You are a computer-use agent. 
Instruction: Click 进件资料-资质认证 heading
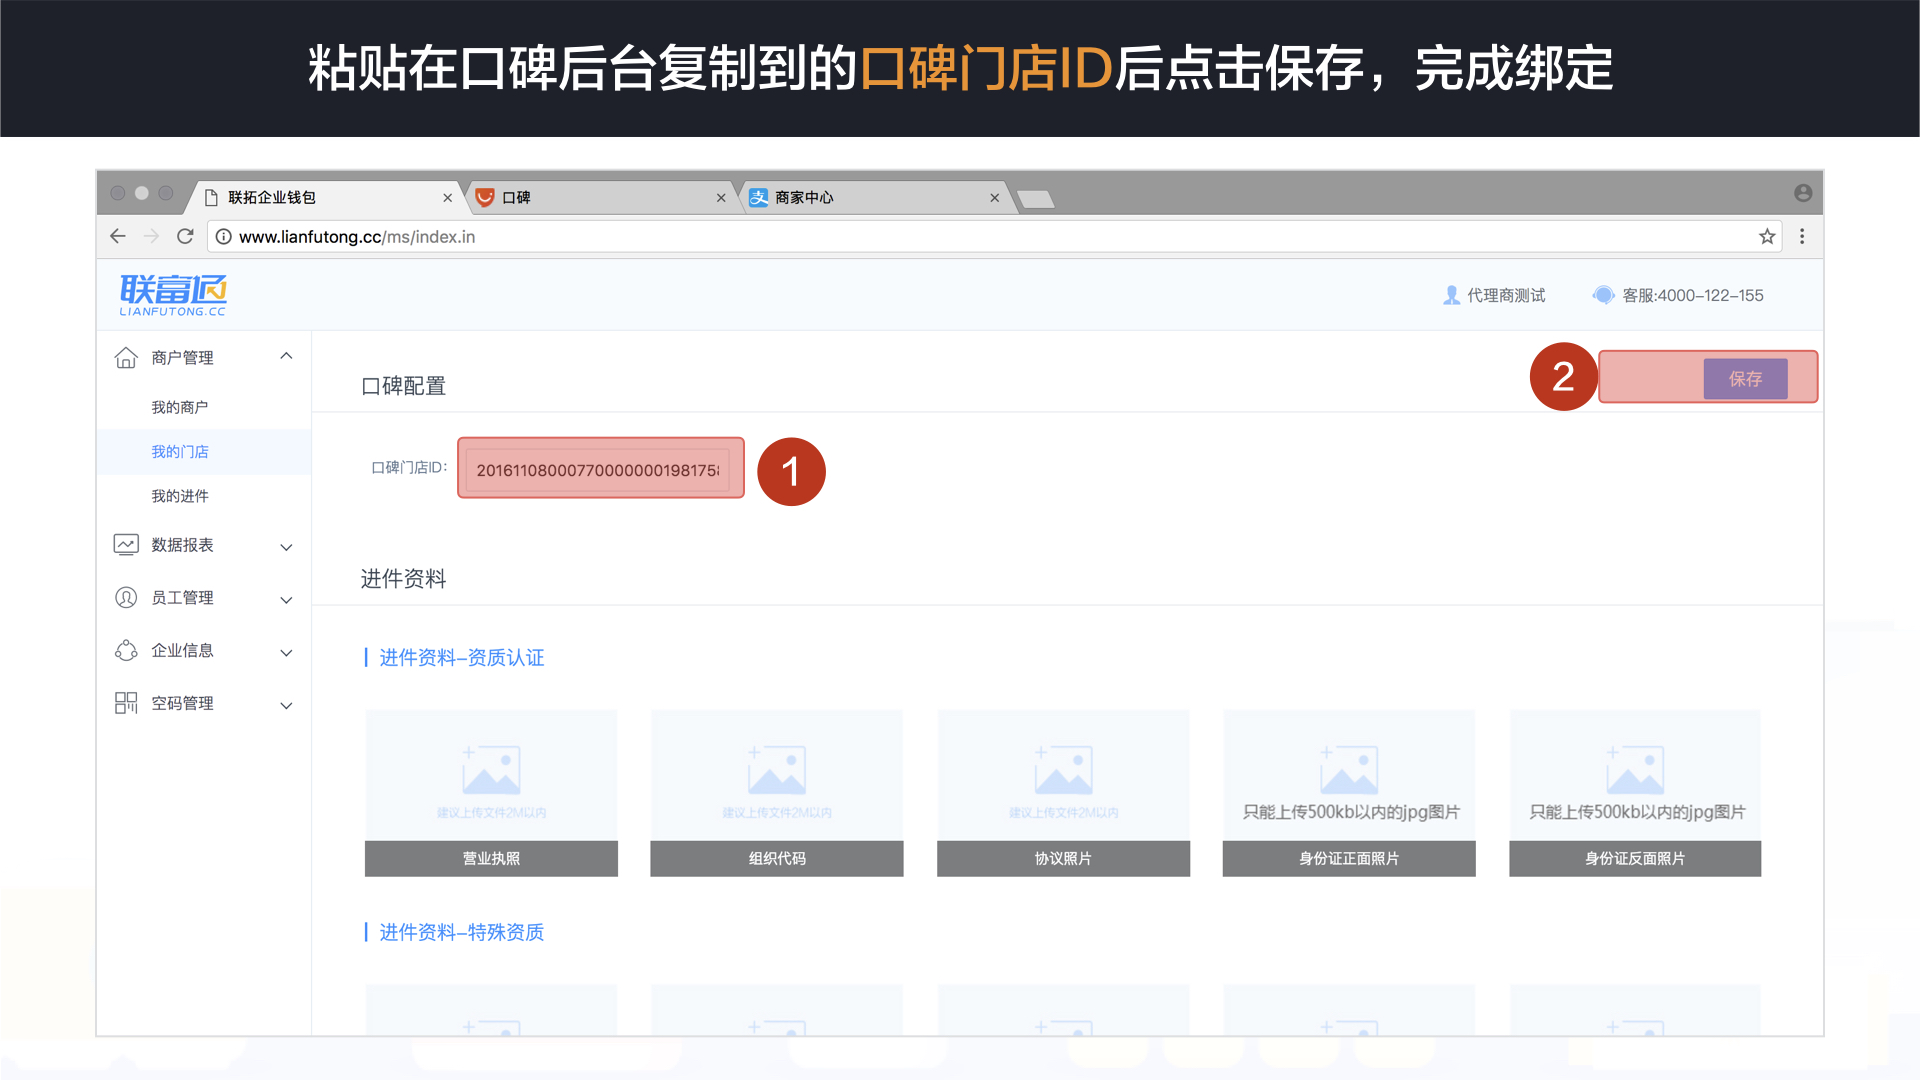[x=461, y=657]
